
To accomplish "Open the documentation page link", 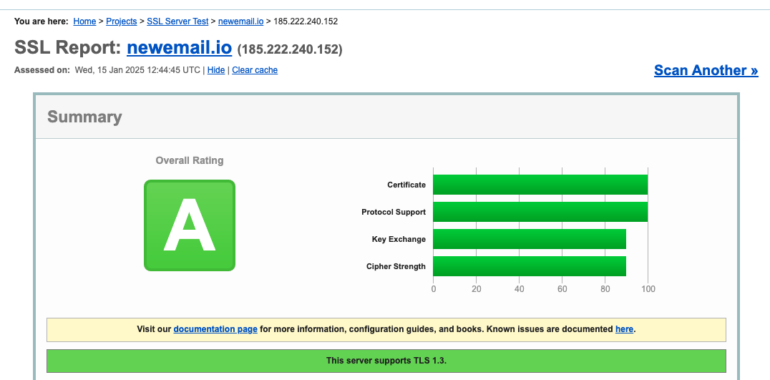I will click(x=215, y=329).
